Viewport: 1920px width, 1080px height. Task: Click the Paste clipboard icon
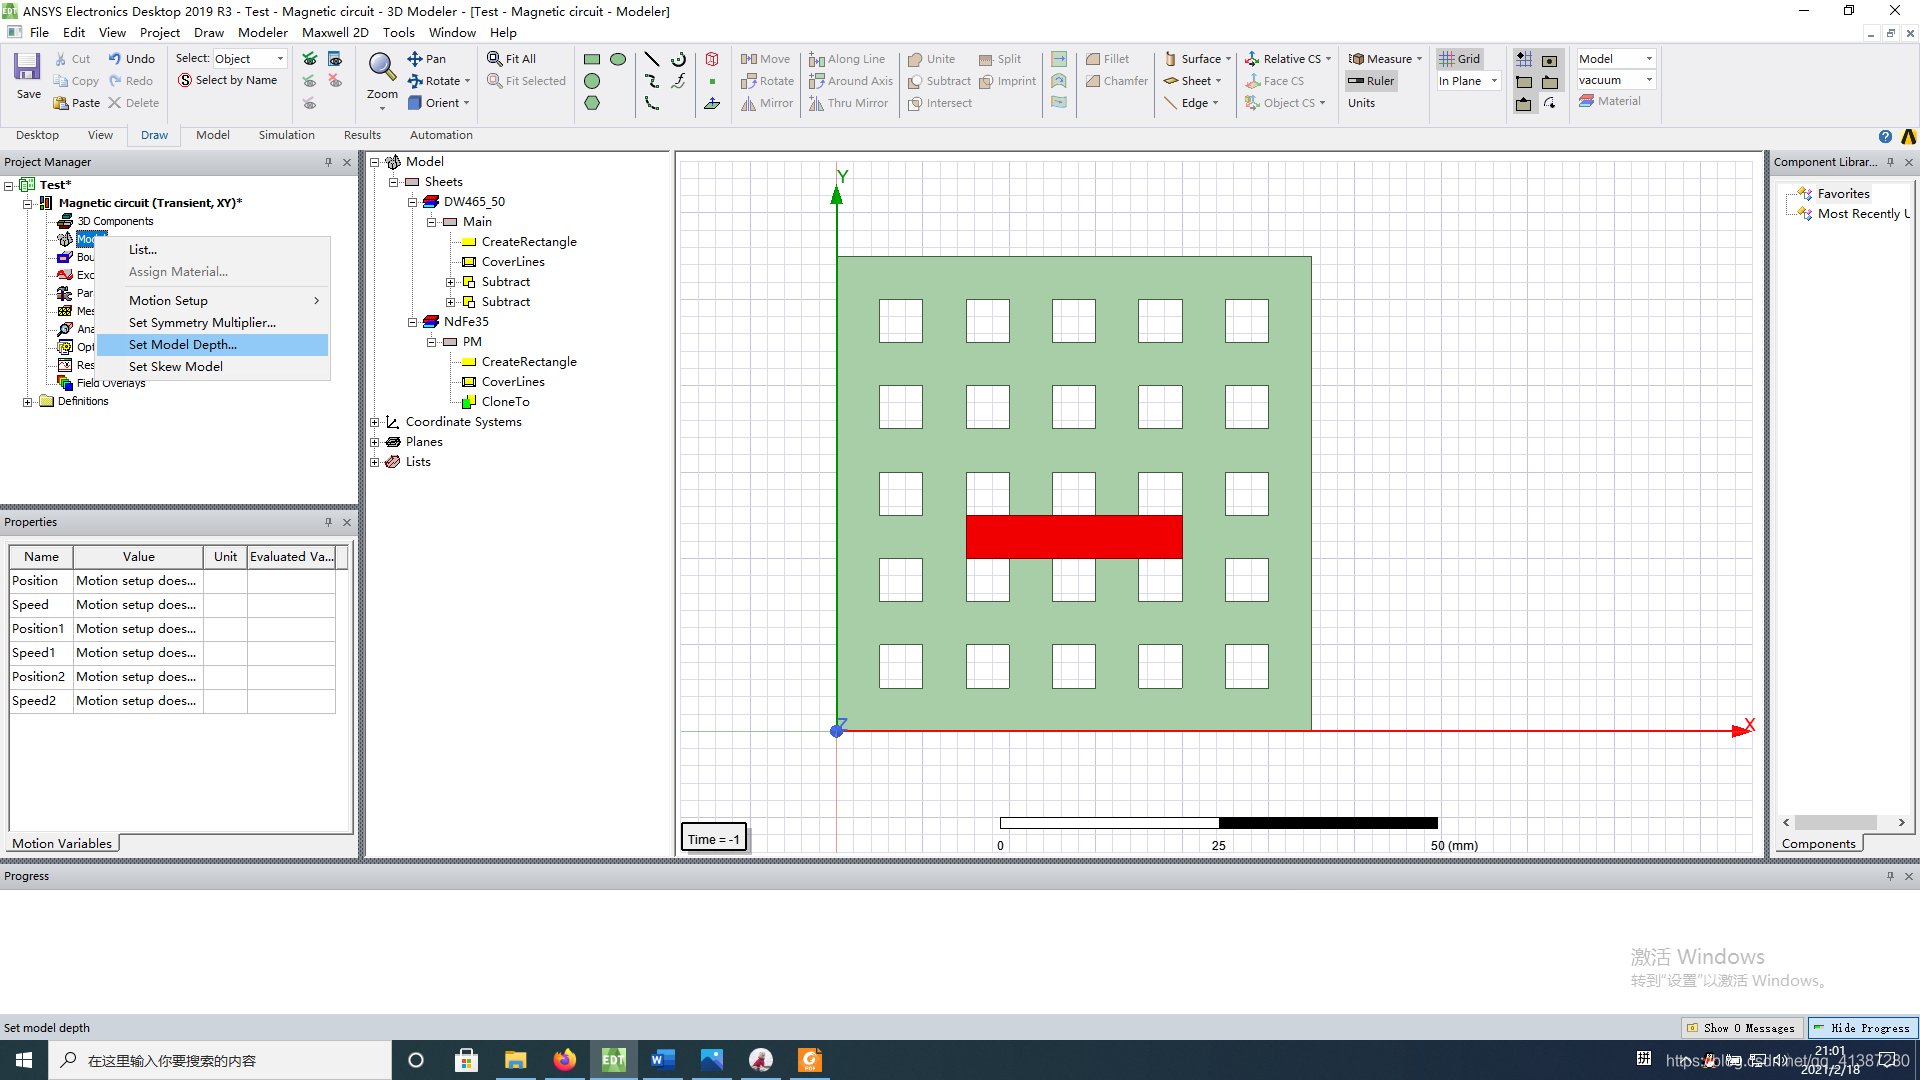point(61,103)
